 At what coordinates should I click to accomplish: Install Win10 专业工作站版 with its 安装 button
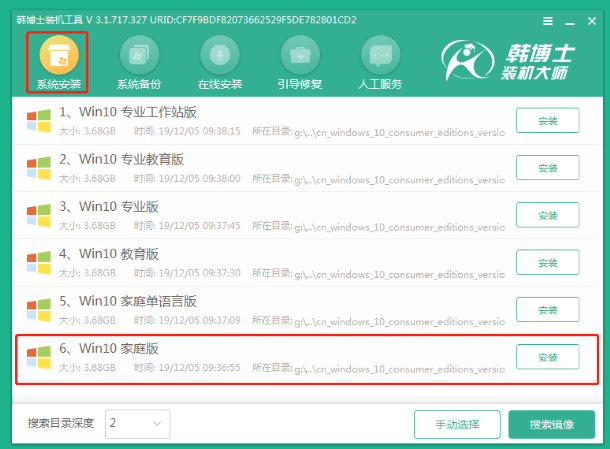click(x=547, y=120)
